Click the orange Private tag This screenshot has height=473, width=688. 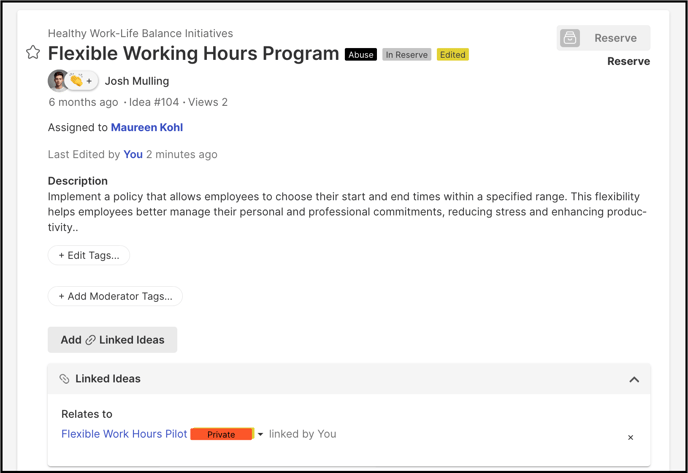pos(222,434)
